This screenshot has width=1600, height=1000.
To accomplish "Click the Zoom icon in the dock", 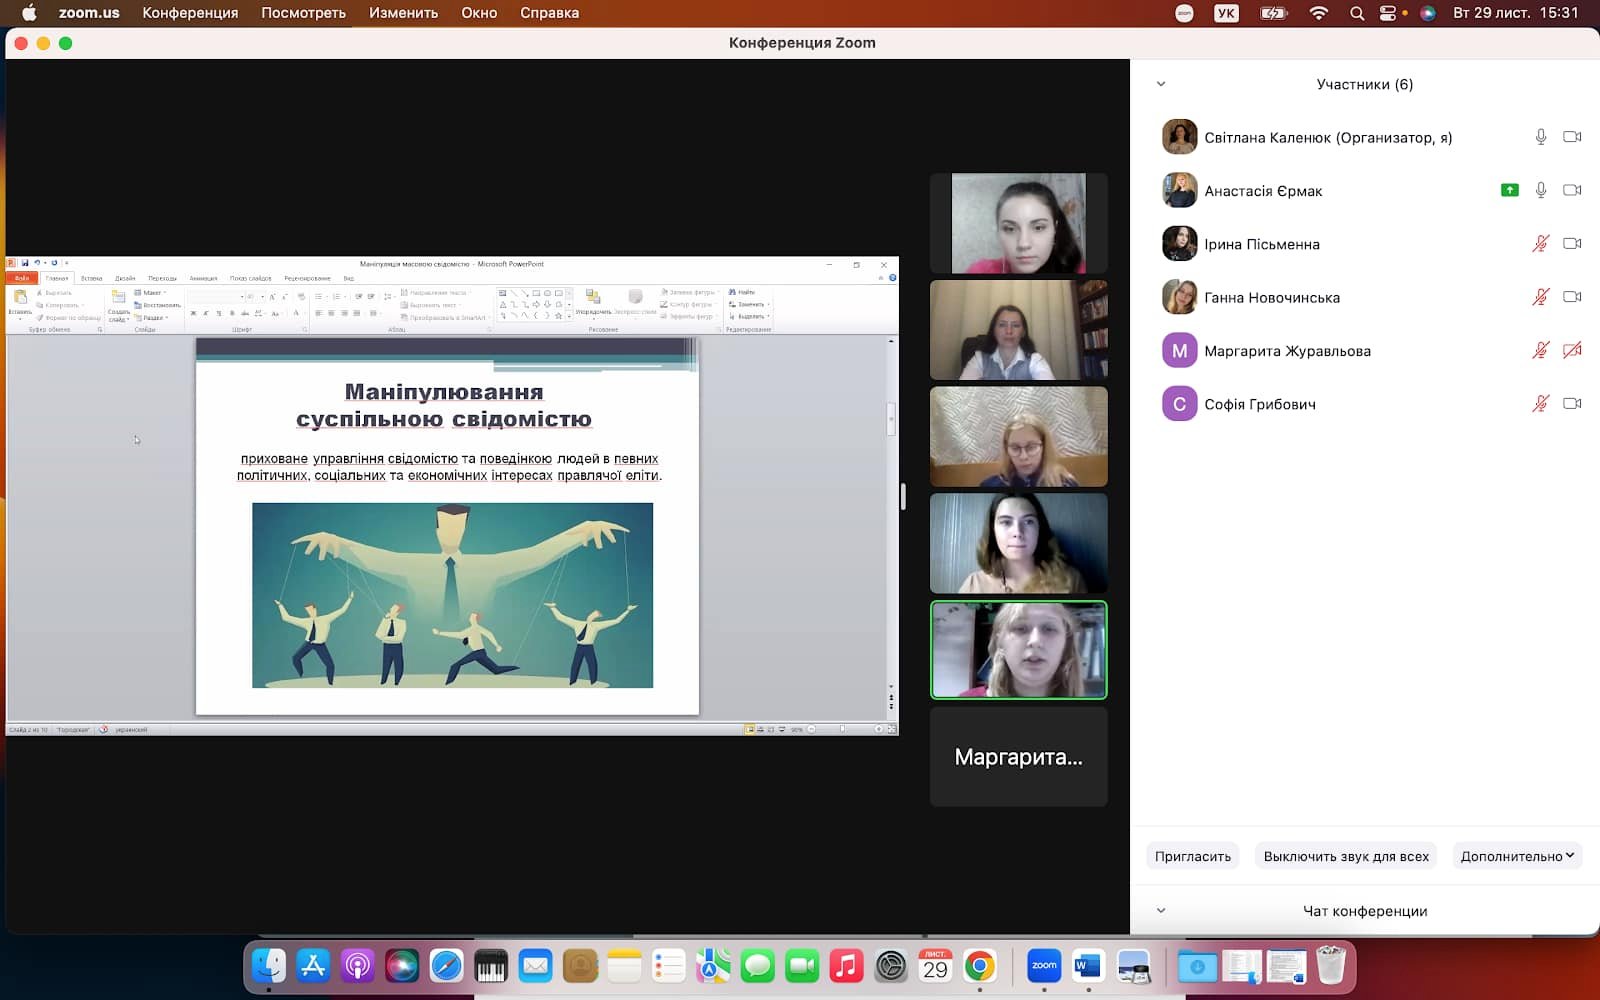I will 1044,966.
